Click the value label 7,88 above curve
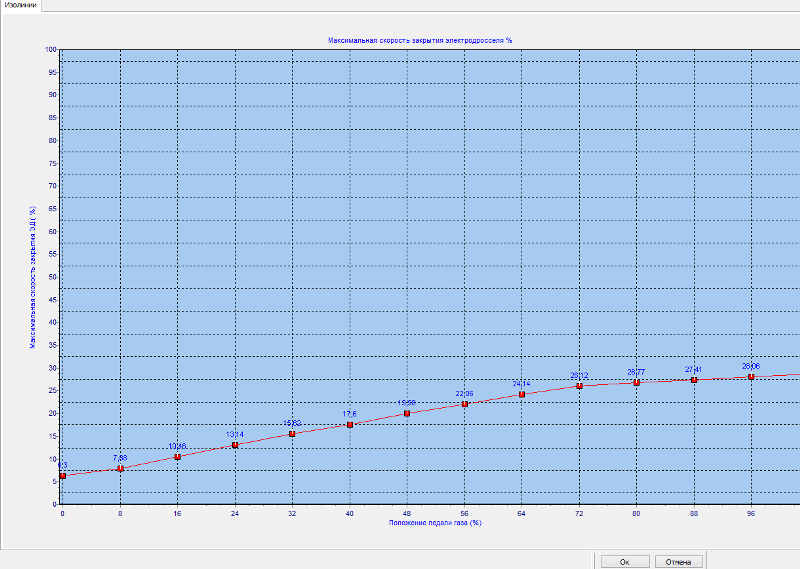The height and width of the screenshot is (569, 800). [x=120, y=457]
